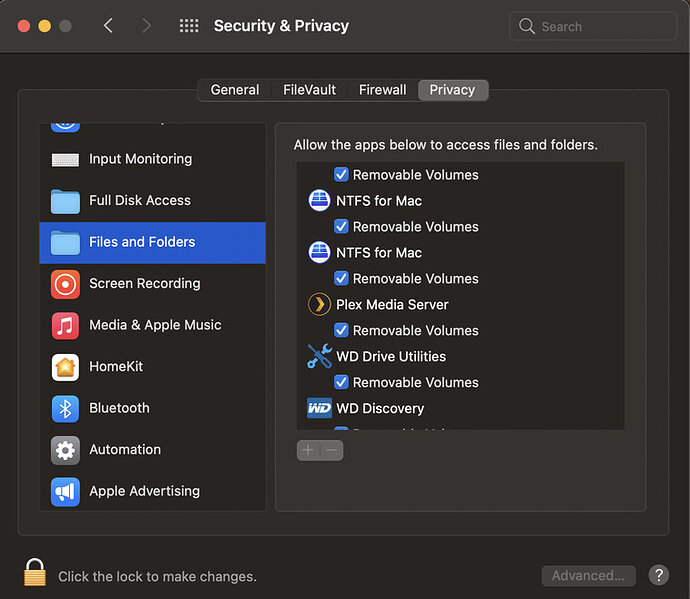Click the Full Disk Access folder icon
The height and width of the screenshot is (599, 690).
tap(65, 201)
